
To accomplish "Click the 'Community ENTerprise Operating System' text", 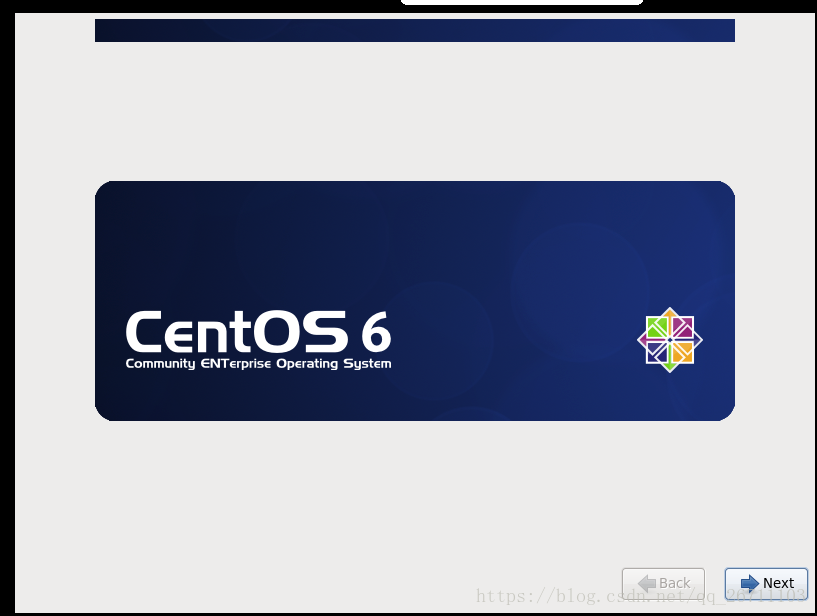I will click(258, 363).
